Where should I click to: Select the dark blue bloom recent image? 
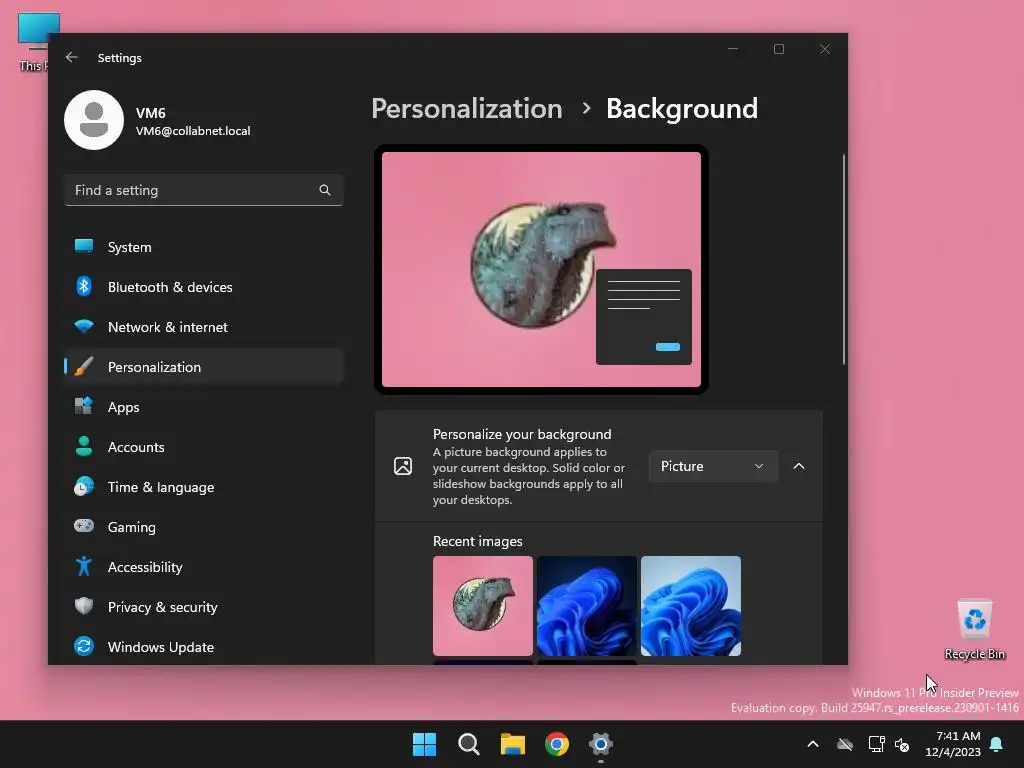(x=586, y=605)
